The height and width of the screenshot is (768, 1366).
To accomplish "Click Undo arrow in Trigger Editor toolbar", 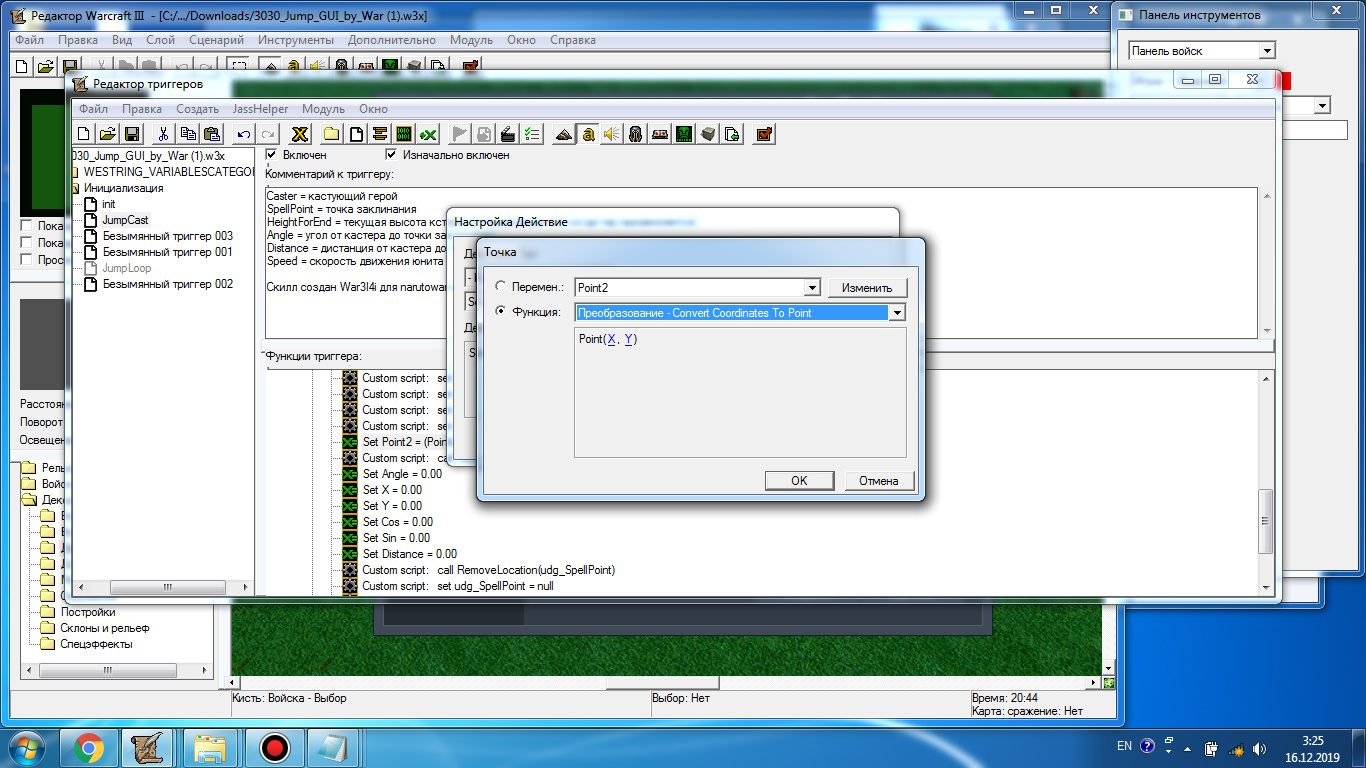I will (x=243, y=134).
